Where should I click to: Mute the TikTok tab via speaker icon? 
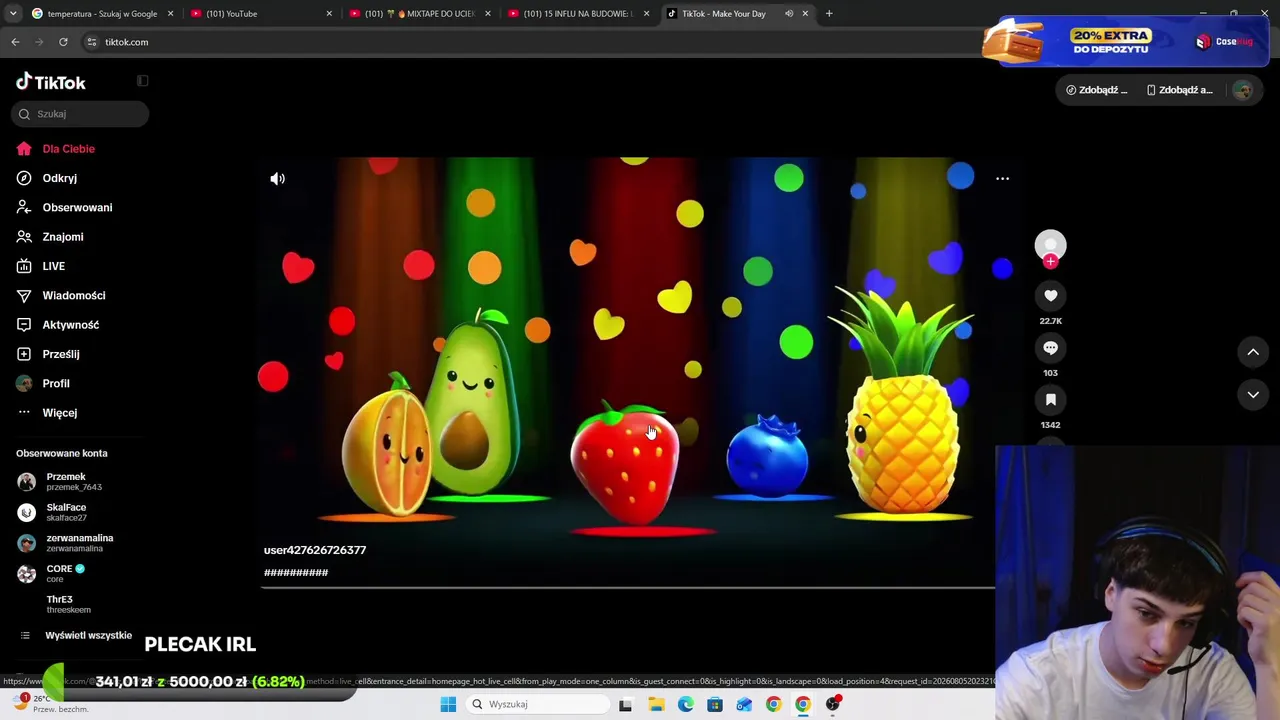pyautogui.click(x=789, y=14)
